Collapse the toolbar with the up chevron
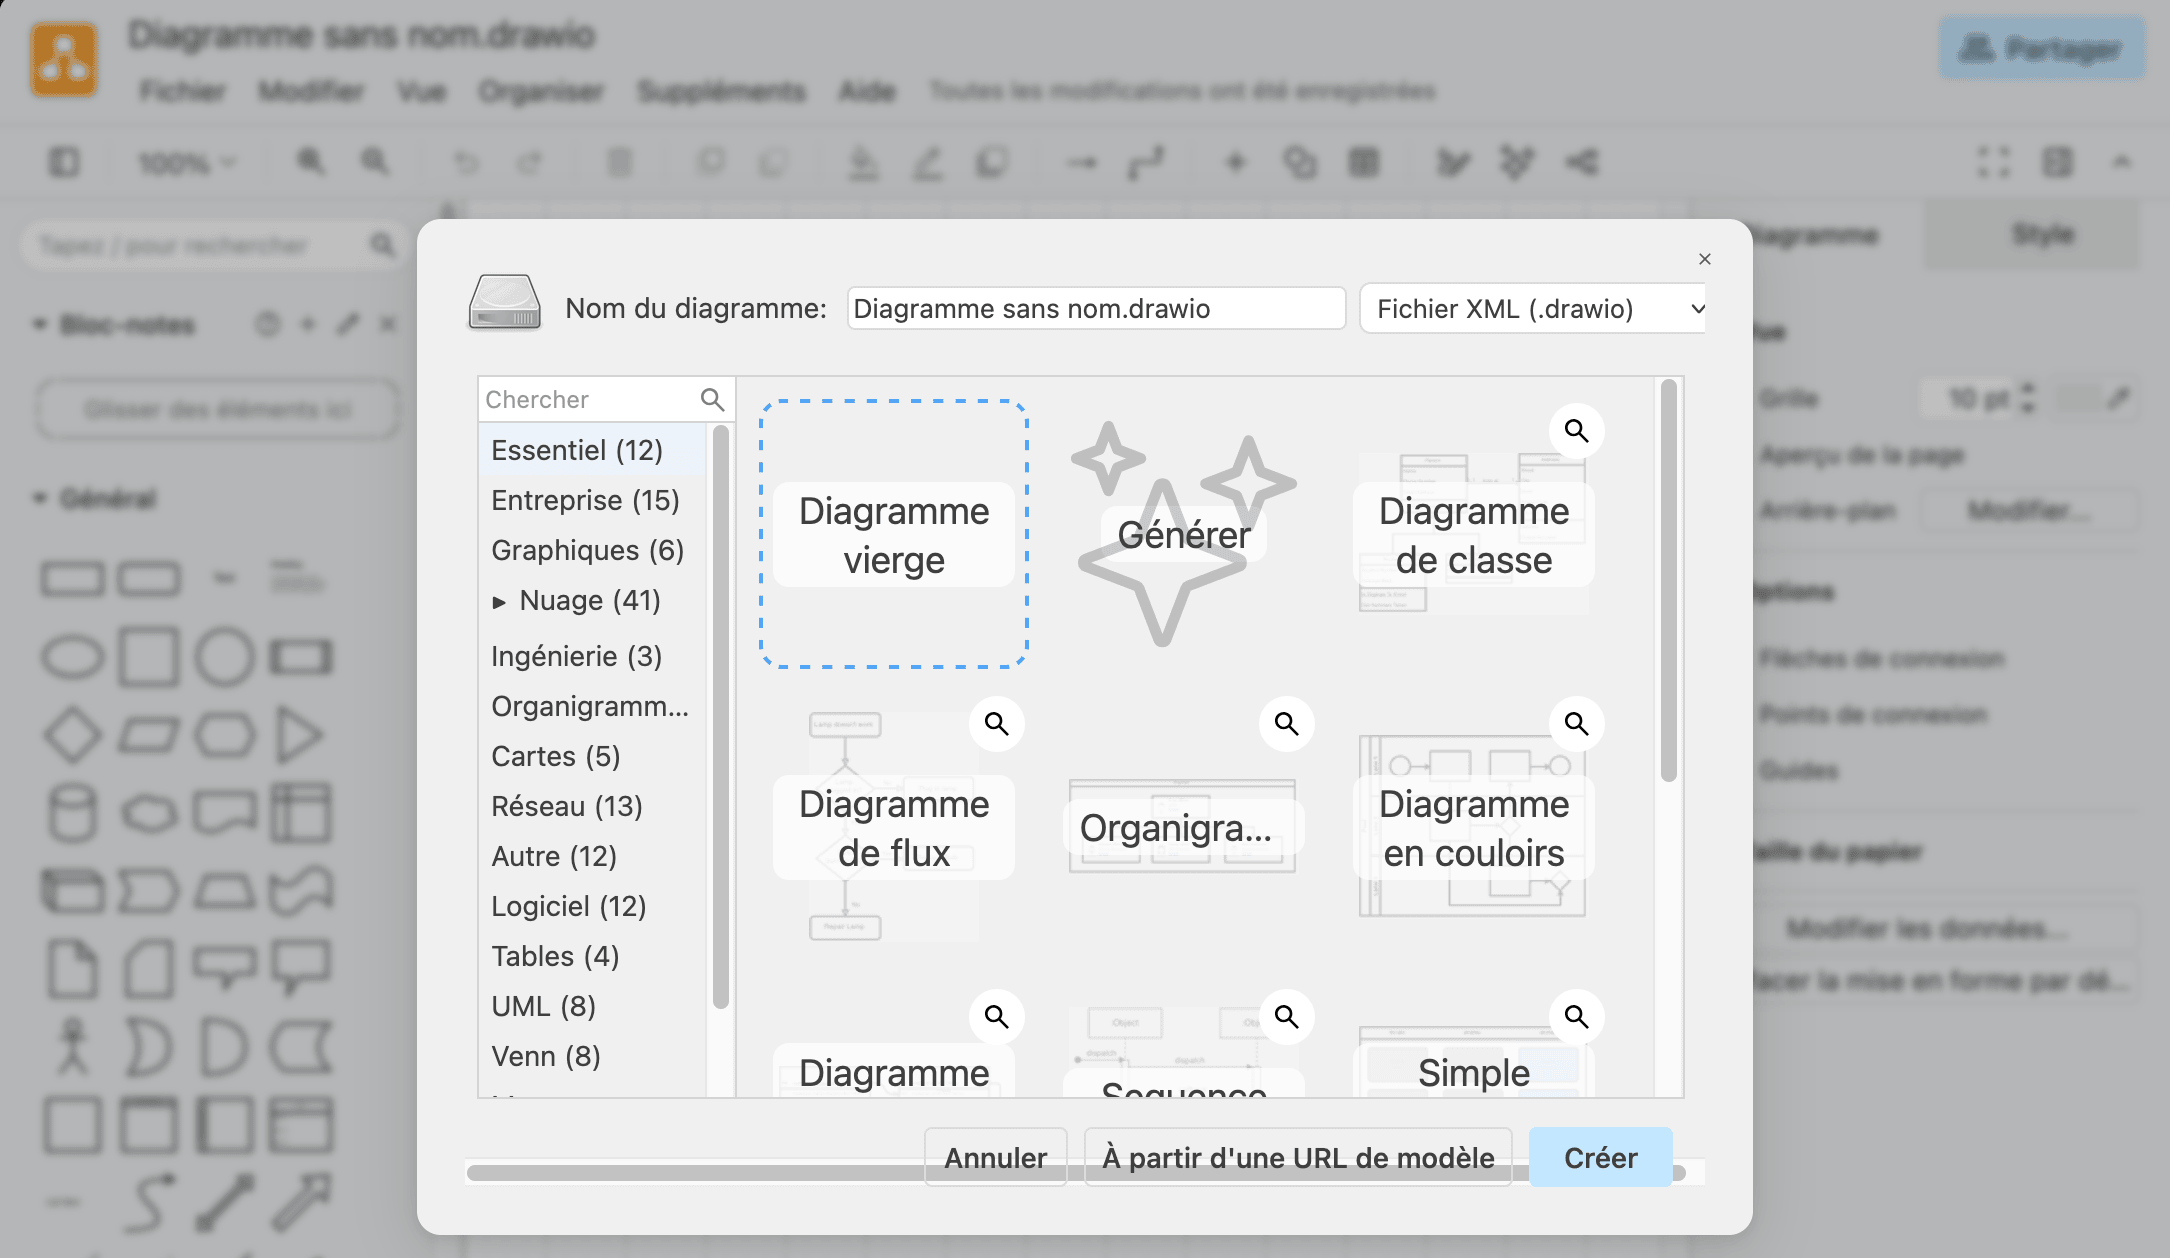 point(2121,162)
